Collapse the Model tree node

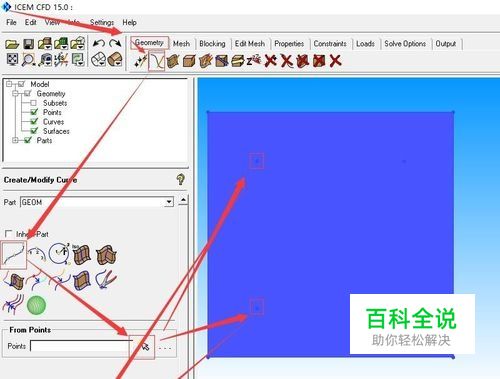[9, 84]
